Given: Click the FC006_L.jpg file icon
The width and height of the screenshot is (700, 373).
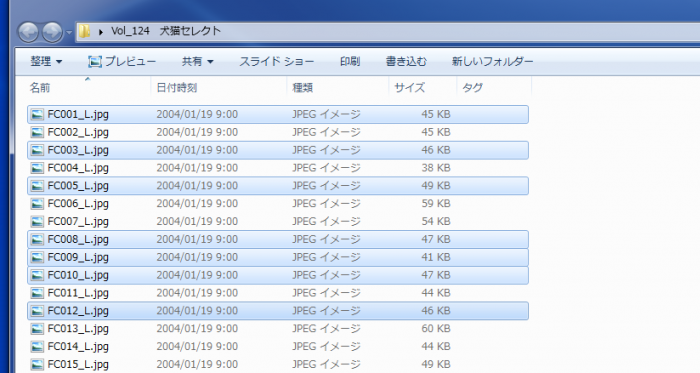Looking at the screenshot, I should (37, 204).
